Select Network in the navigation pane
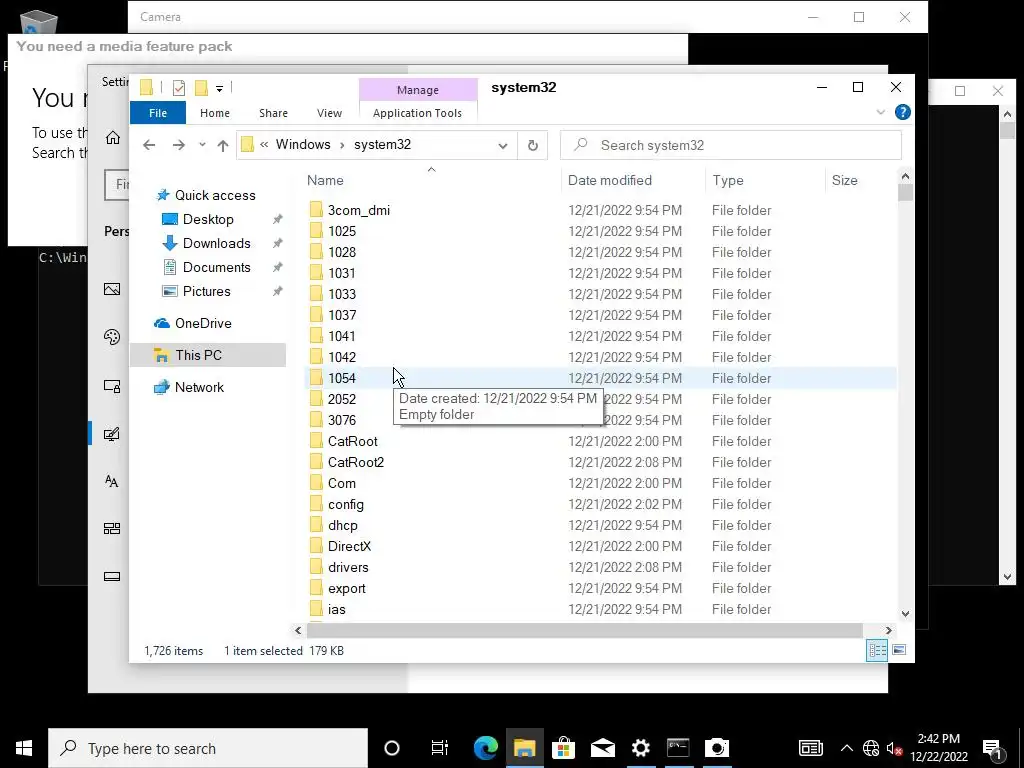Viewport: 1024px width, 768px height. pos(199,387)
